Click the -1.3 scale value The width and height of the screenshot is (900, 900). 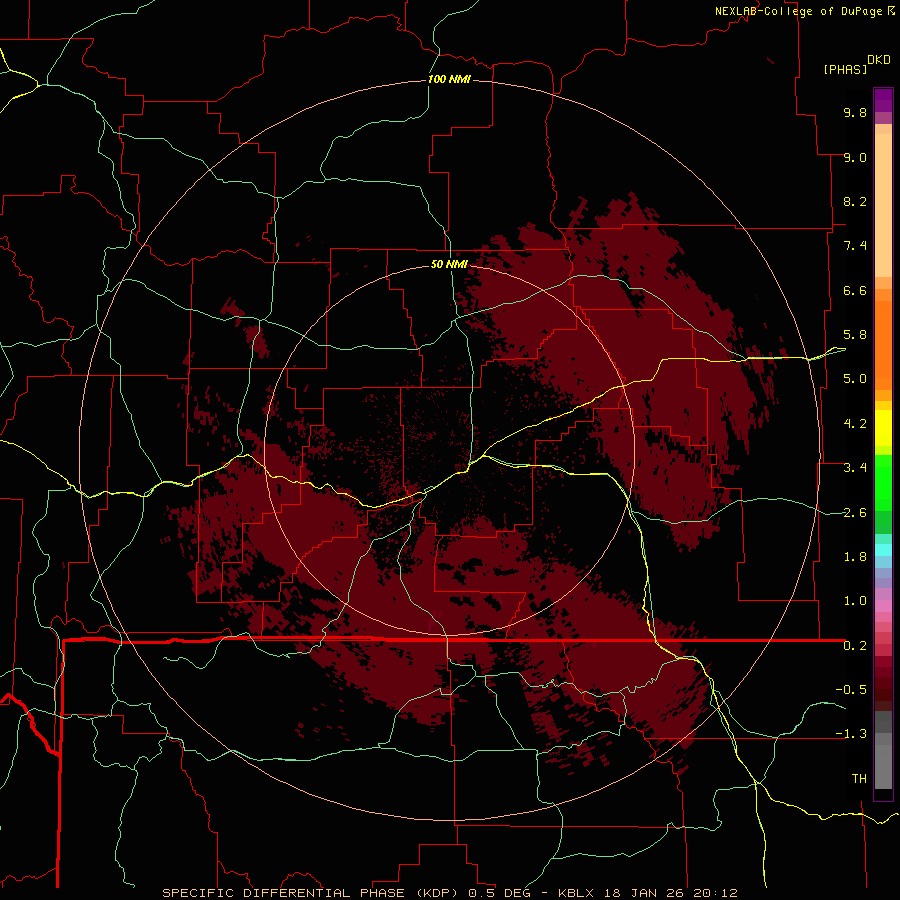click(x=851, y=734)
